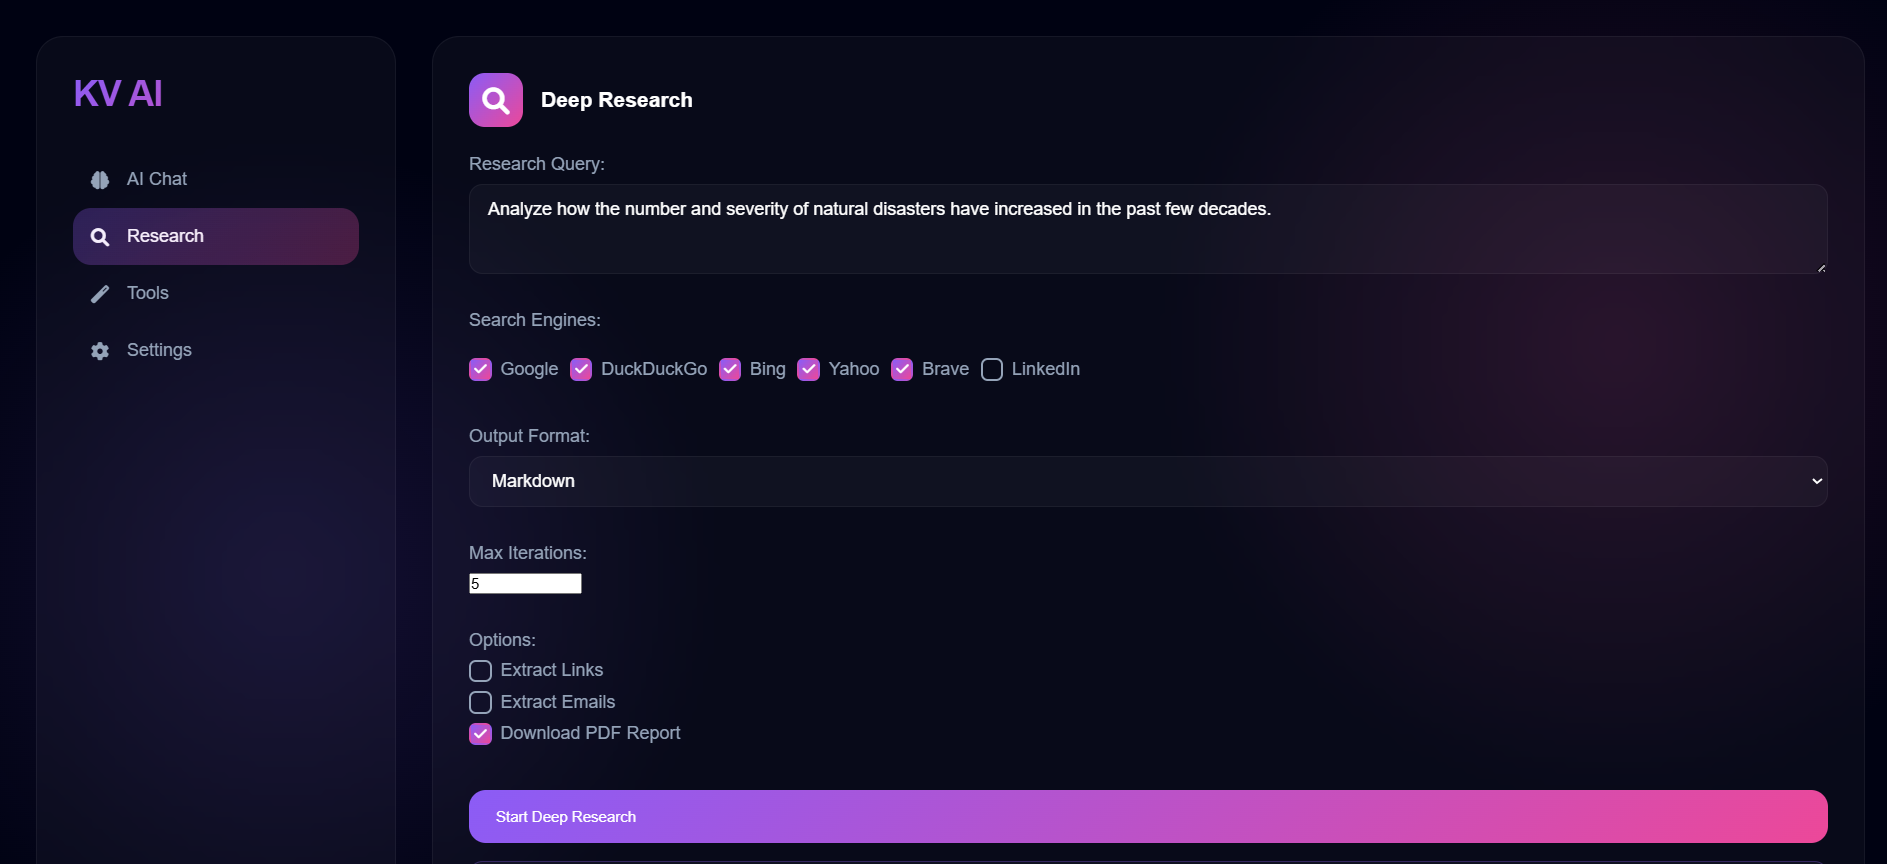Click the "Output Format:" label

(x=529, y=436)
